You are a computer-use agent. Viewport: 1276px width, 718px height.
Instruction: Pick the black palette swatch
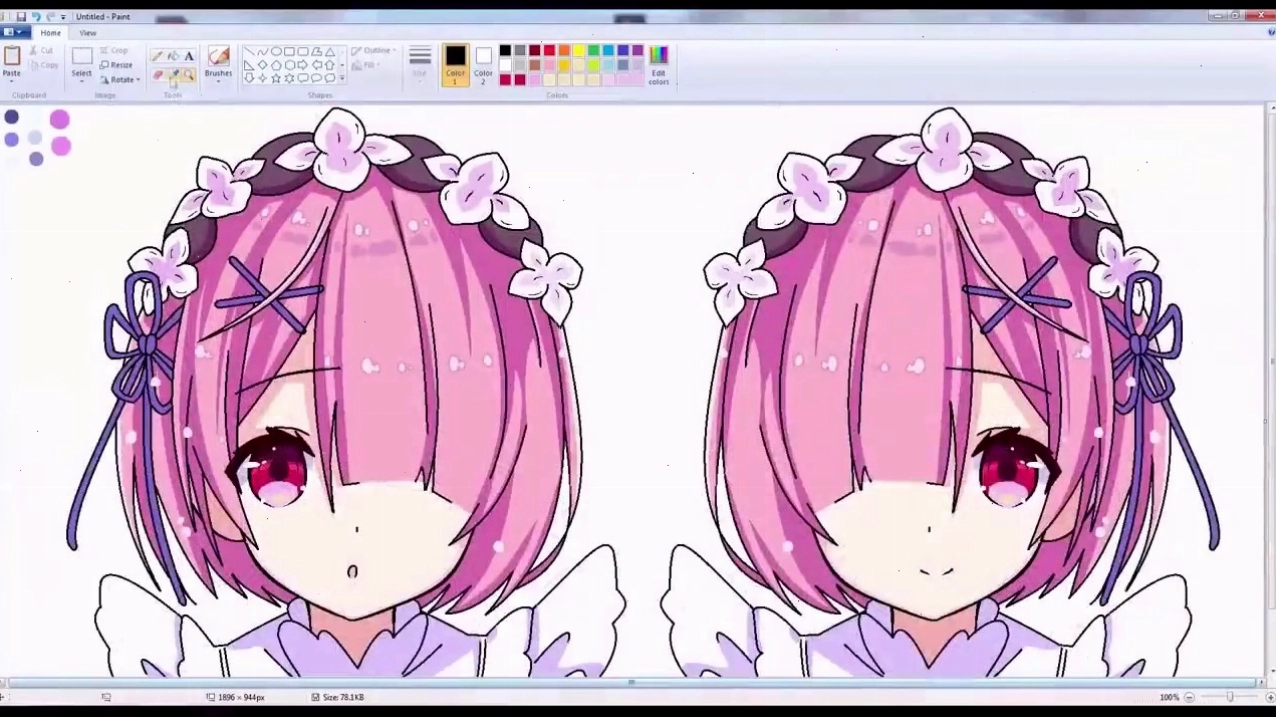pos(505,51)
